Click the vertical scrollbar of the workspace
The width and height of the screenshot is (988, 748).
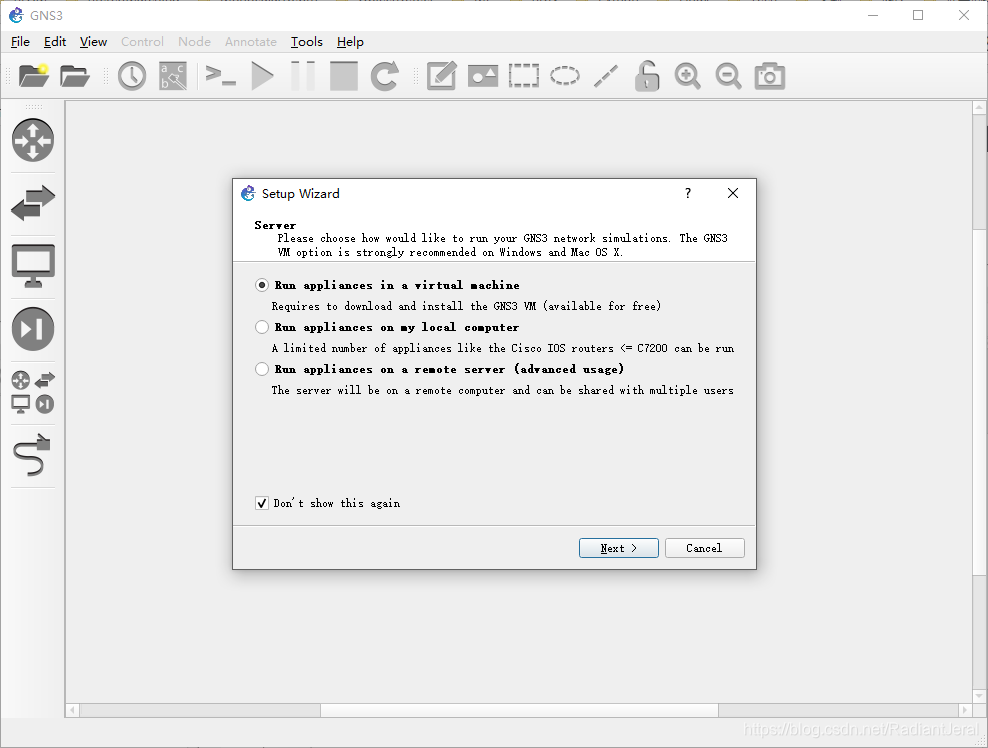979,402
